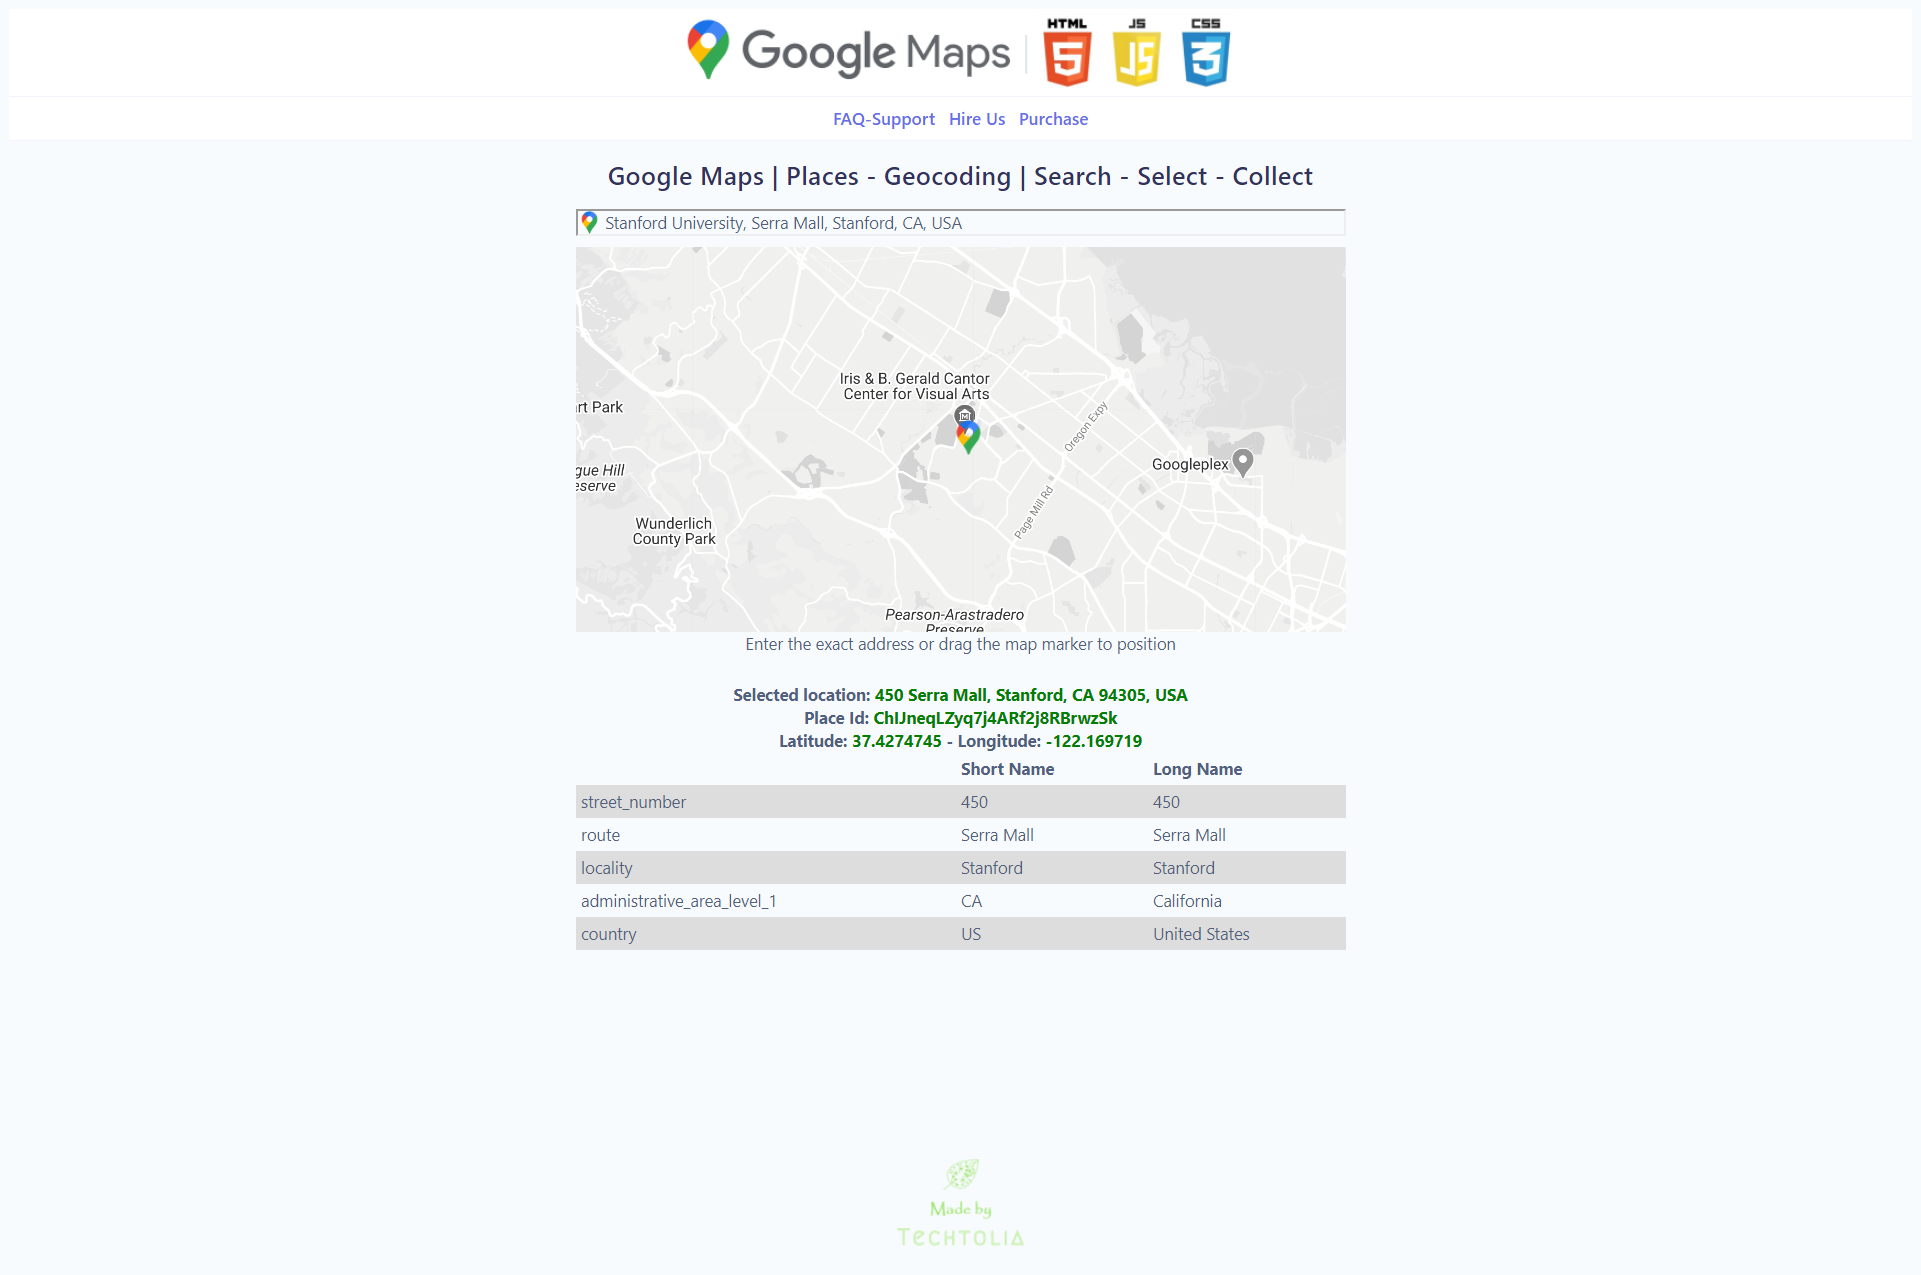Click the Wunderlich County Park map label
The image size is (1921, 1275).
click(x=674, y=531)
